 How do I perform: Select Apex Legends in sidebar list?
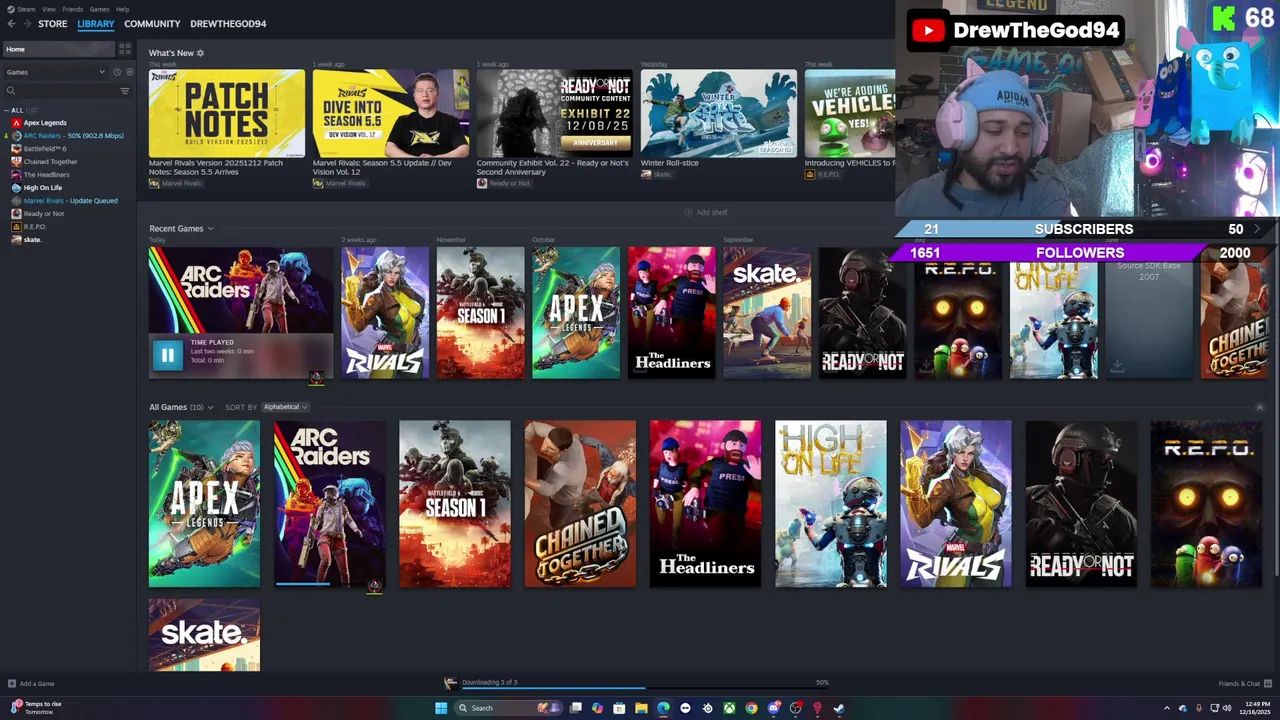click(x=45, y=123)
